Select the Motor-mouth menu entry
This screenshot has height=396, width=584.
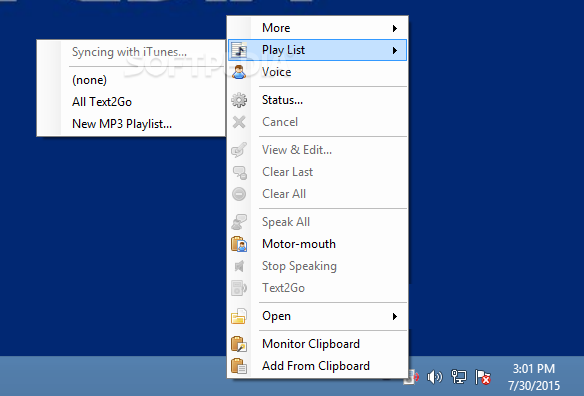[x=317, y=244]
